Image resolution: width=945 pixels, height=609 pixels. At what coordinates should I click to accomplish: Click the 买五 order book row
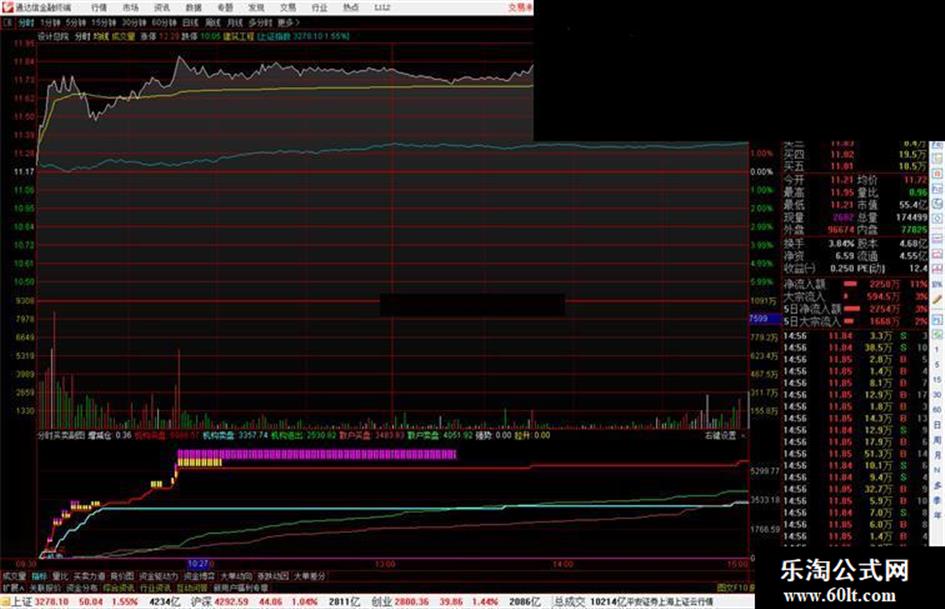[x=855, y=166]
